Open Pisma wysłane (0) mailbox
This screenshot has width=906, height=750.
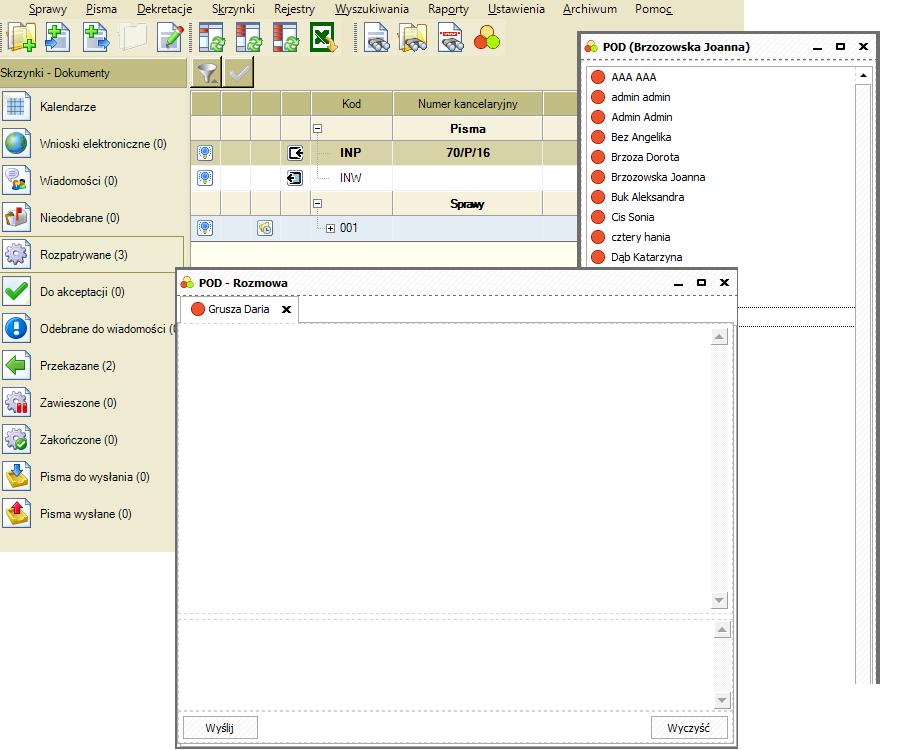(x=86, y=514)
